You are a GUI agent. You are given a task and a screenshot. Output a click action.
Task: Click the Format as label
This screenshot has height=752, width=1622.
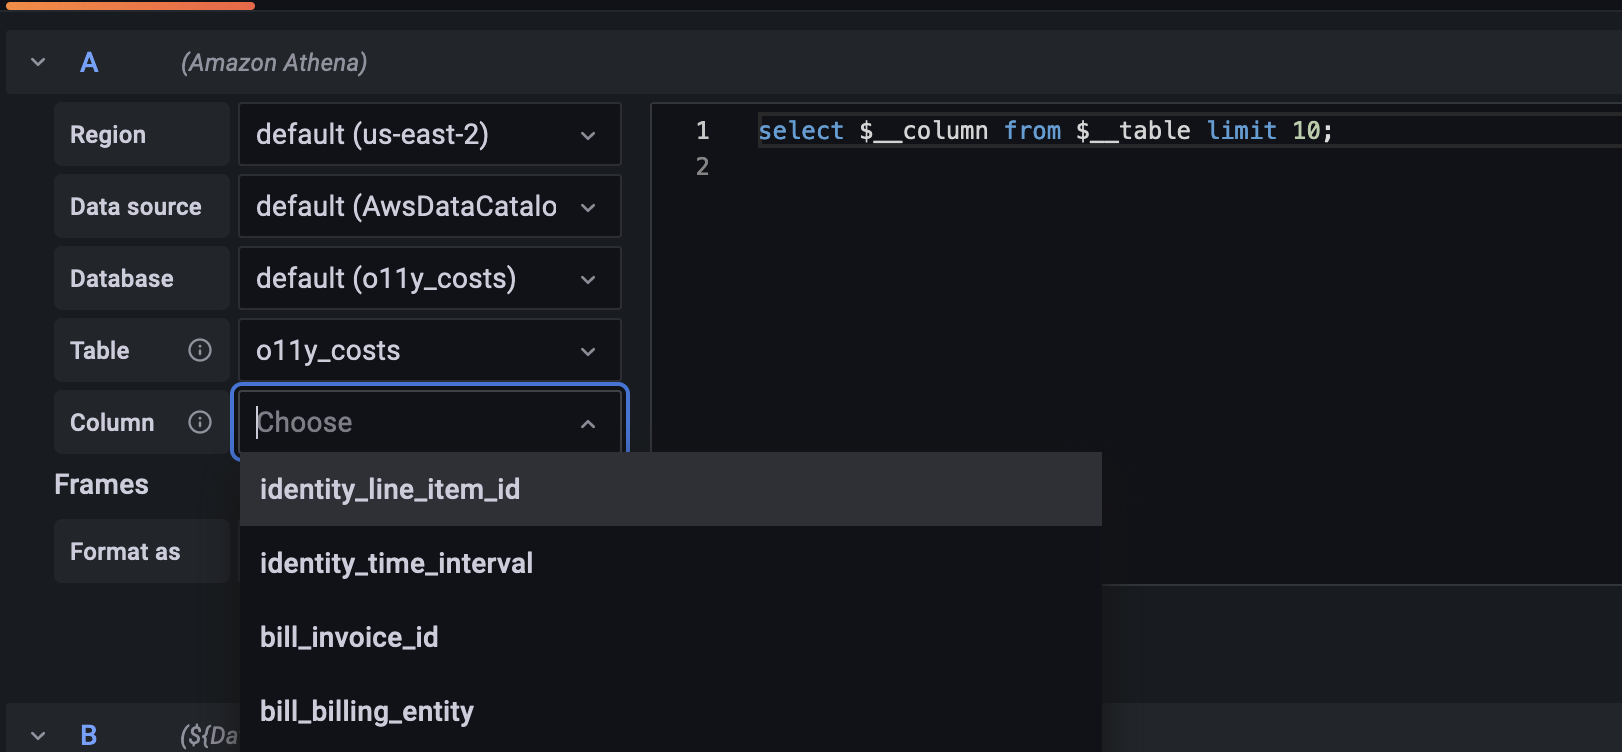125,551
